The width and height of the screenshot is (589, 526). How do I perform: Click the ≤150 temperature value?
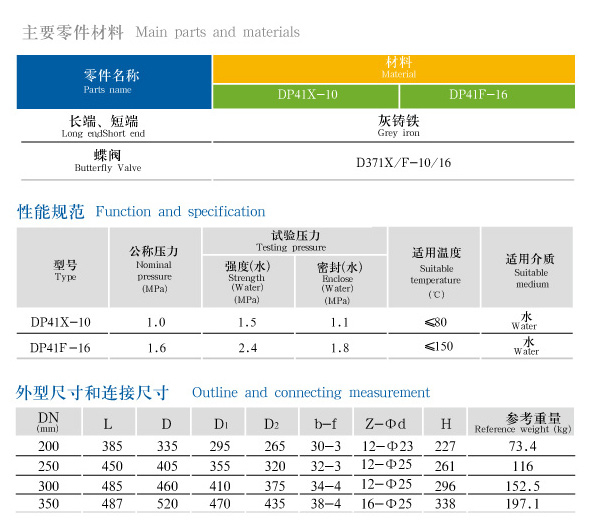[x=439, y=346]
